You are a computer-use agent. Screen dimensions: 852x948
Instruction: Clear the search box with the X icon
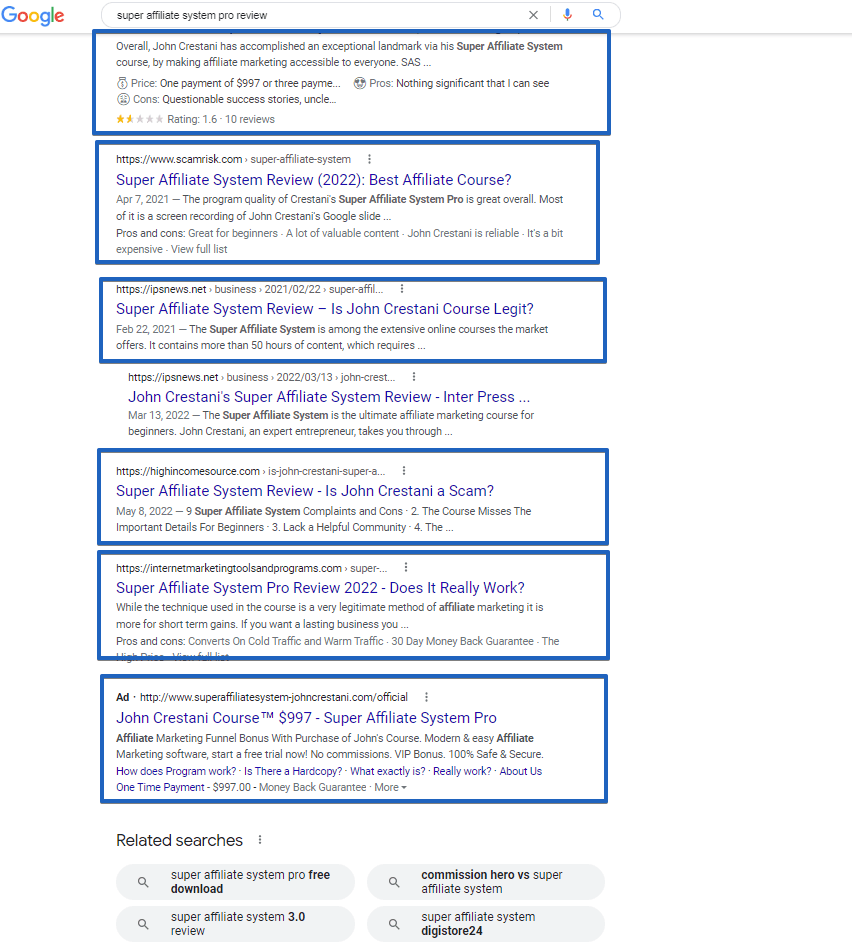533,15
